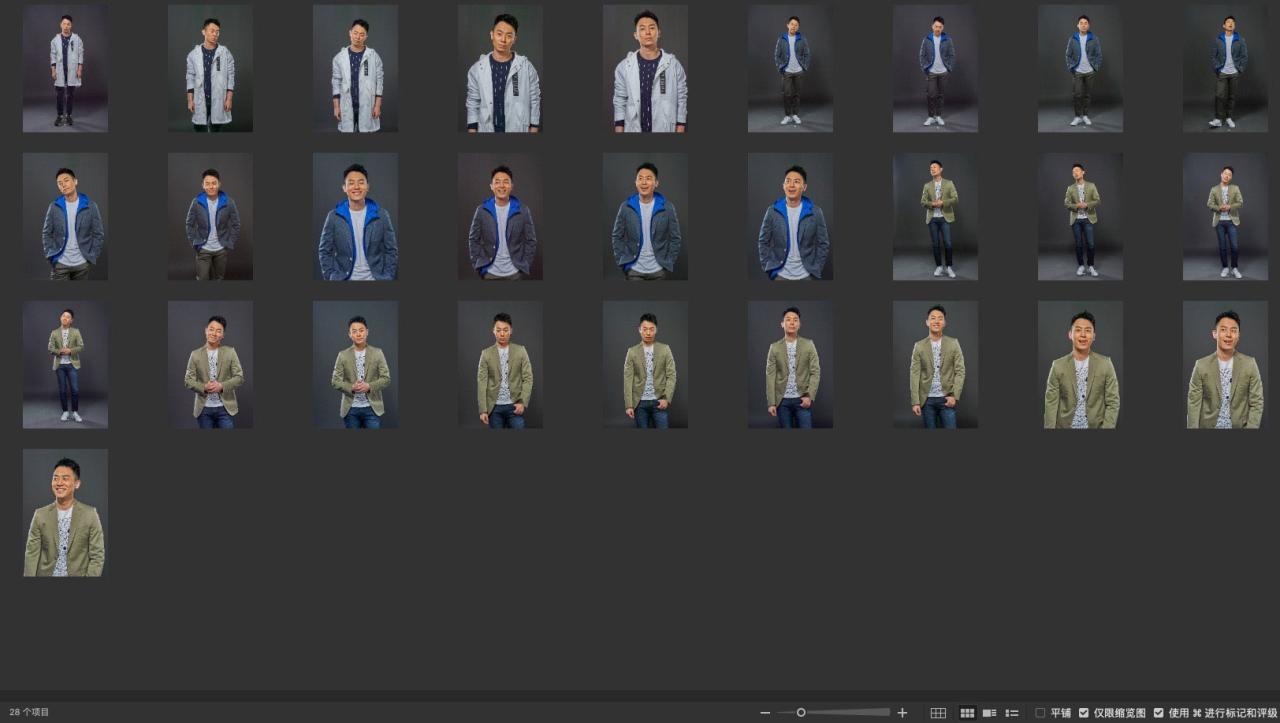1280x723 pixels.
Task: Select the last thumbnail in the first row
Action: (x=1225, y=68)
